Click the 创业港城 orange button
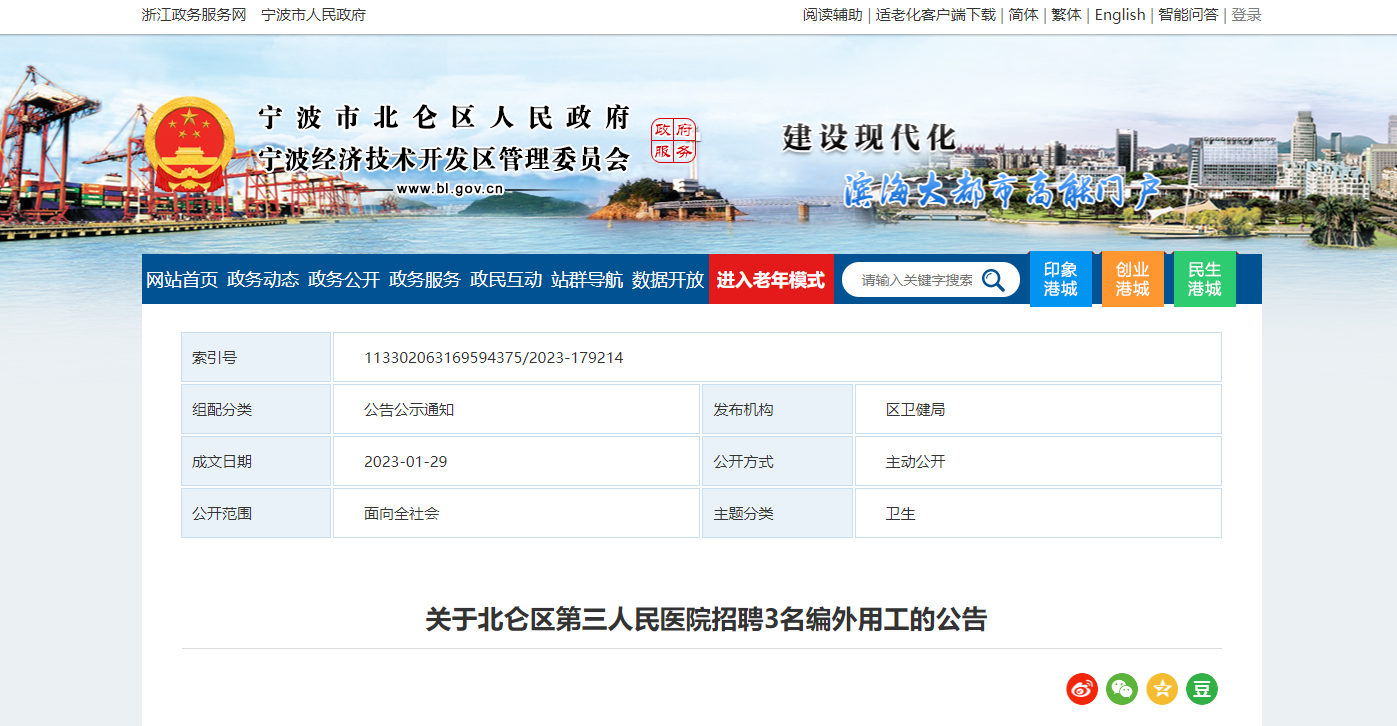The image size is (1397, 726). coord(1132,279)
